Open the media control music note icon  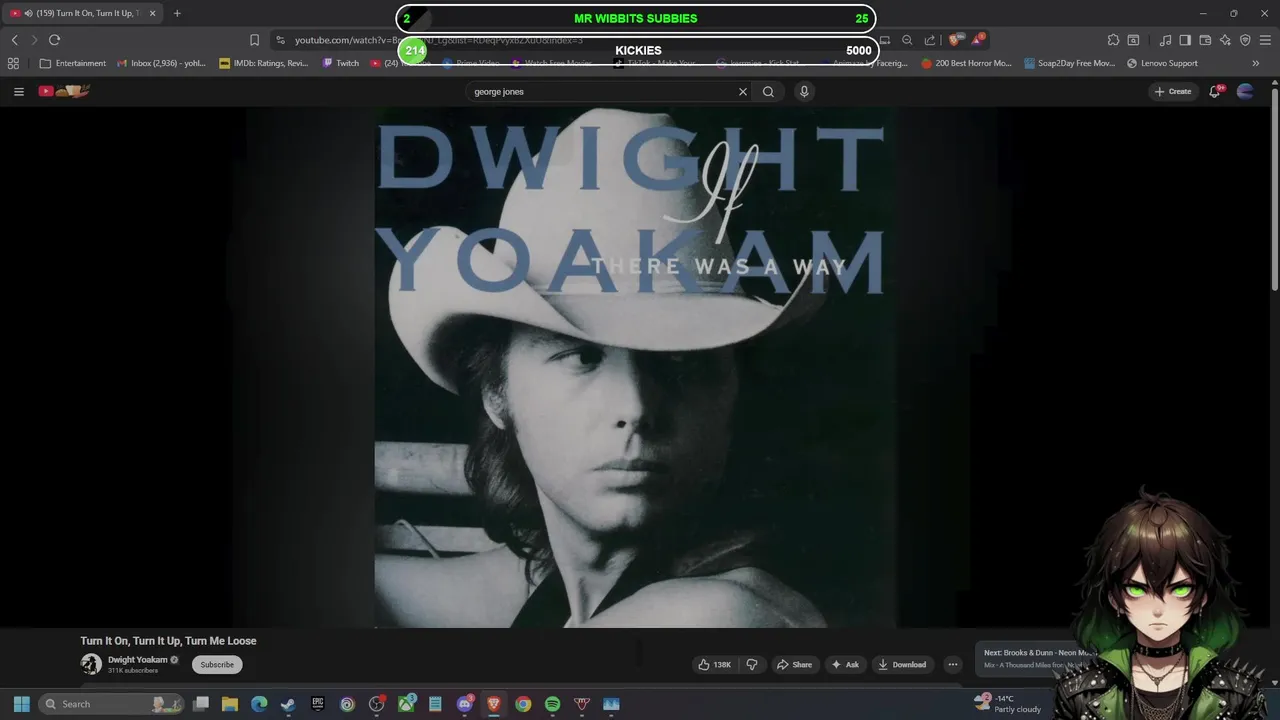click(1166, 40)
